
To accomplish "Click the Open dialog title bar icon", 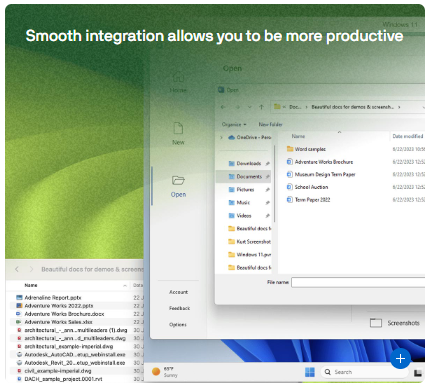I will pos(221,90).
